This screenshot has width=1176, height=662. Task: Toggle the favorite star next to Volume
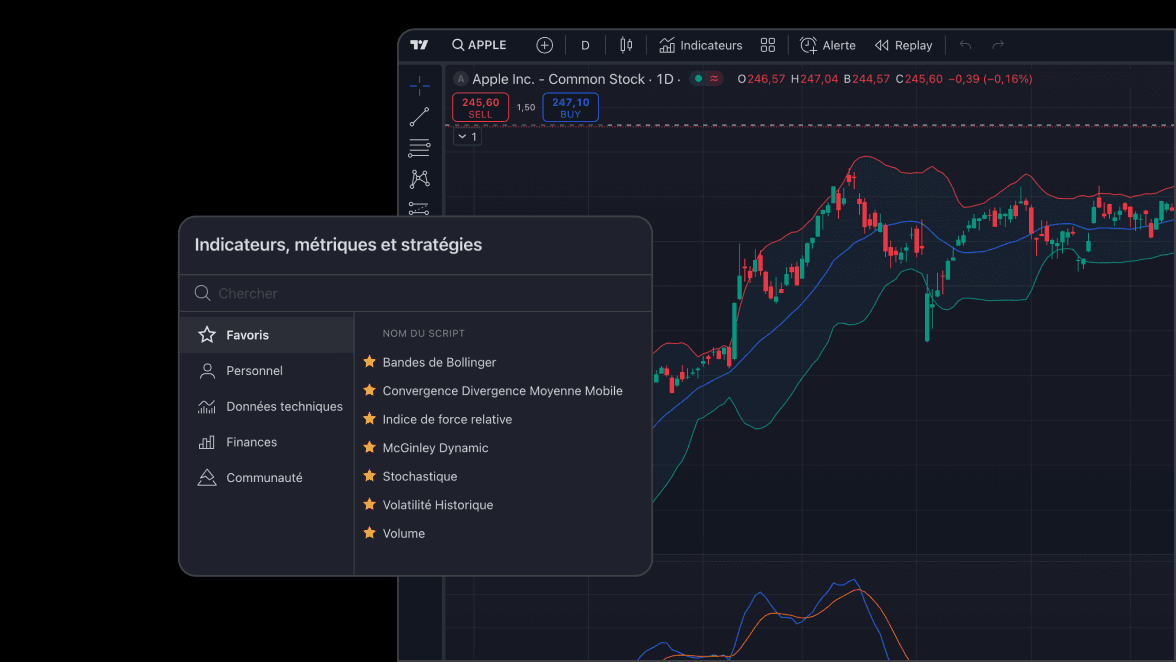(x=369, y=533)
